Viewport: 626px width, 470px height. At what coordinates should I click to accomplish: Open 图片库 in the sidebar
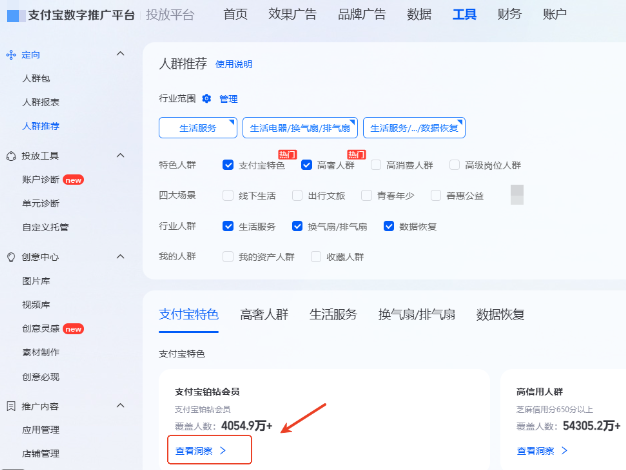pyautogui.click(x=36, y=281)
